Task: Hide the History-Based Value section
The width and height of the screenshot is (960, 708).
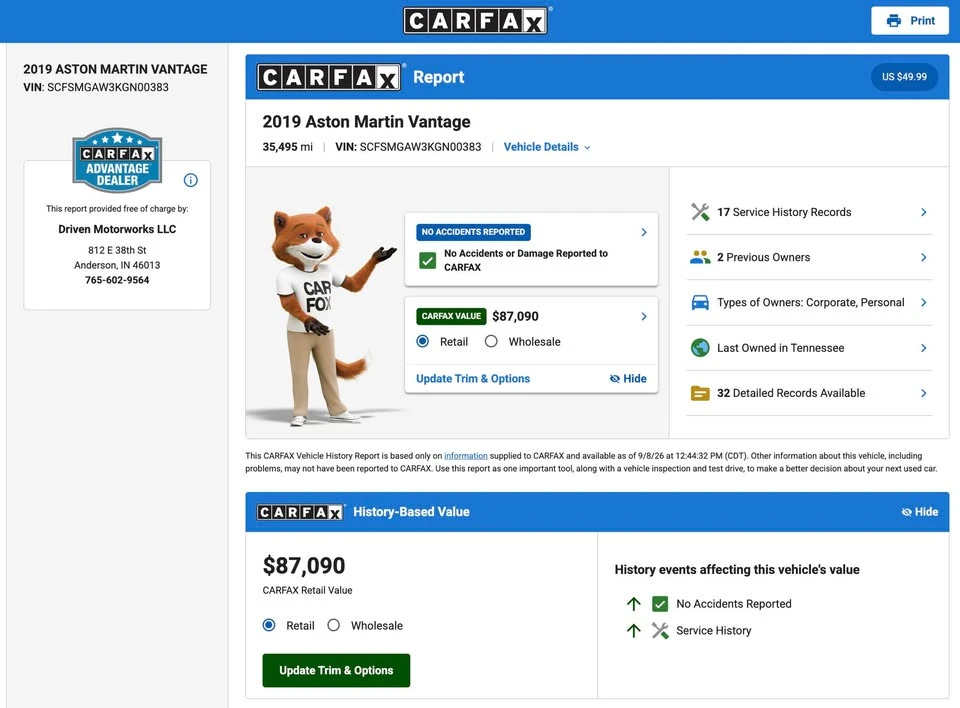Action: [x=920, y=512]
